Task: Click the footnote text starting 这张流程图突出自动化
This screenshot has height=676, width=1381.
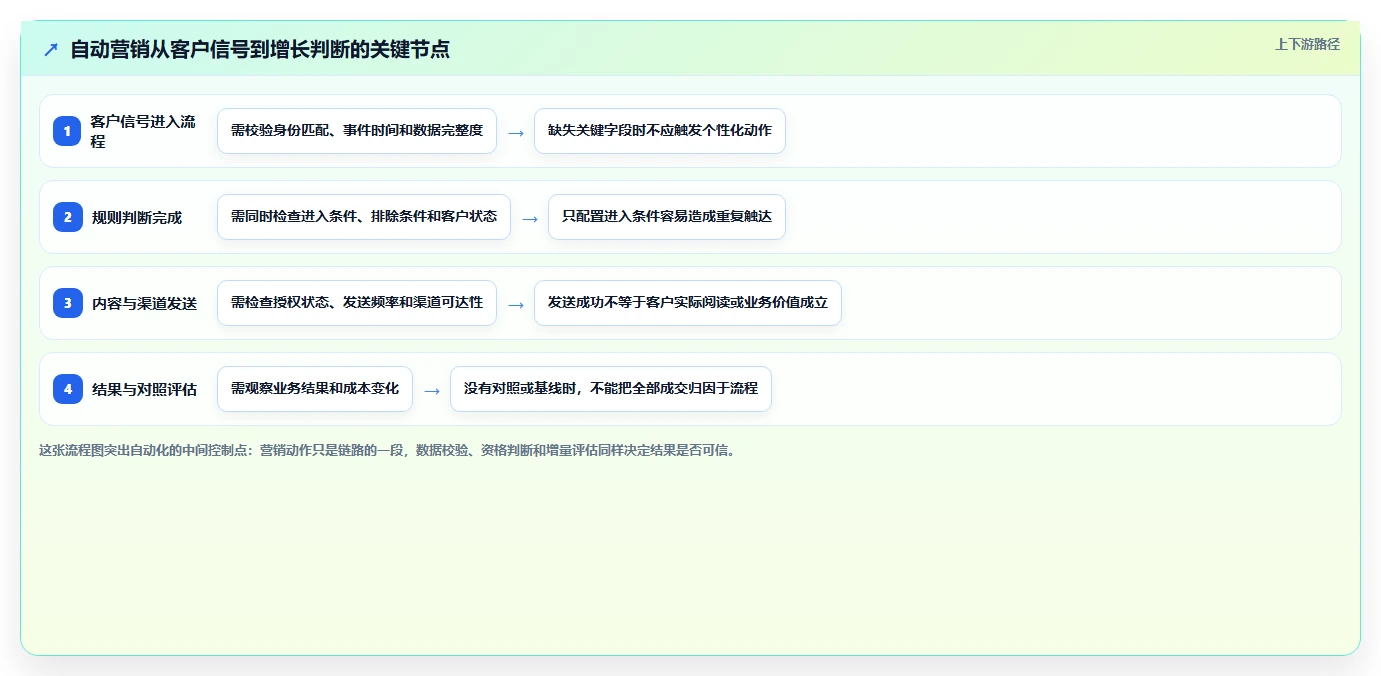Action: [x=390, y=451]
